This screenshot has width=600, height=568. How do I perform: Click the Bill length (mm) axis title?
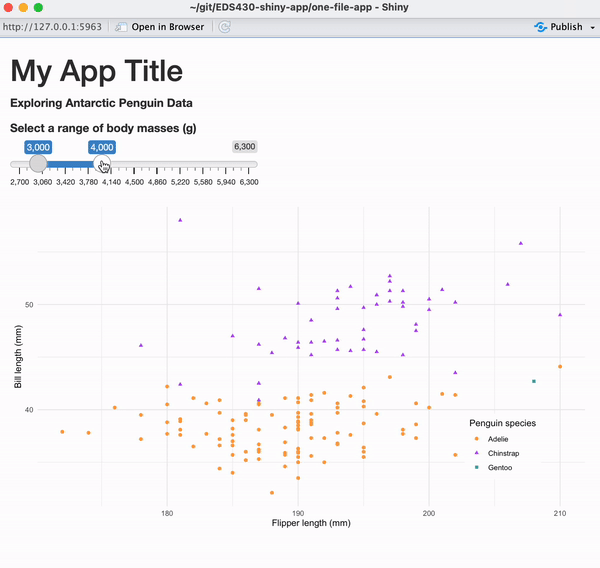pos(18,357)
